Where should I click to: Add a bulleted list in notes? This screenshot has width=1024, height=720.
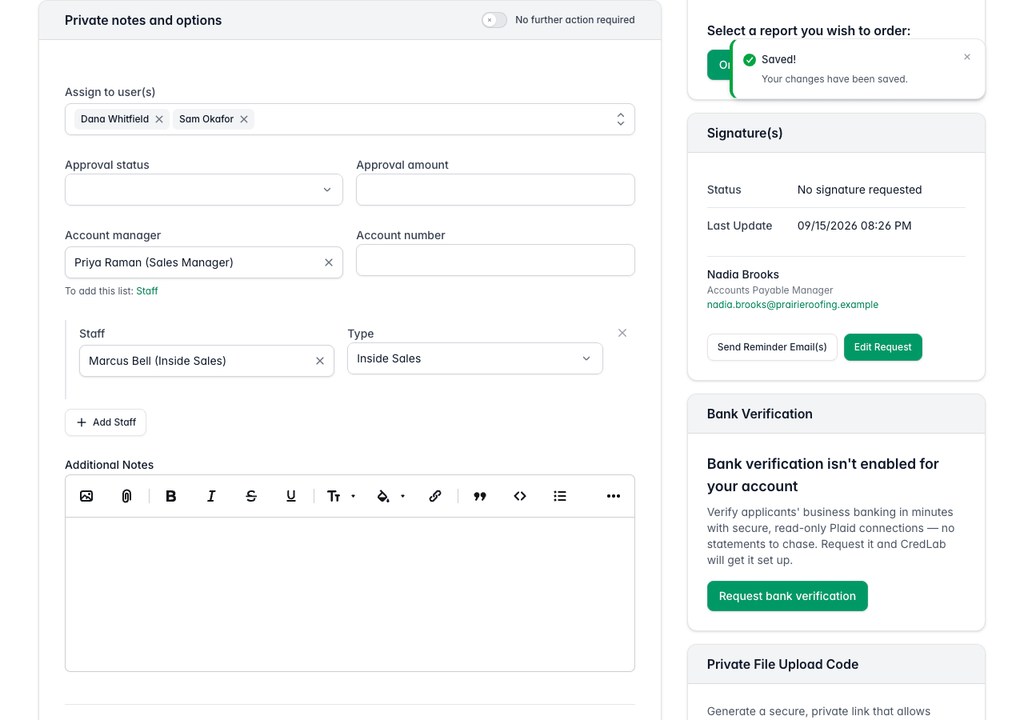[x=560, y=496]
